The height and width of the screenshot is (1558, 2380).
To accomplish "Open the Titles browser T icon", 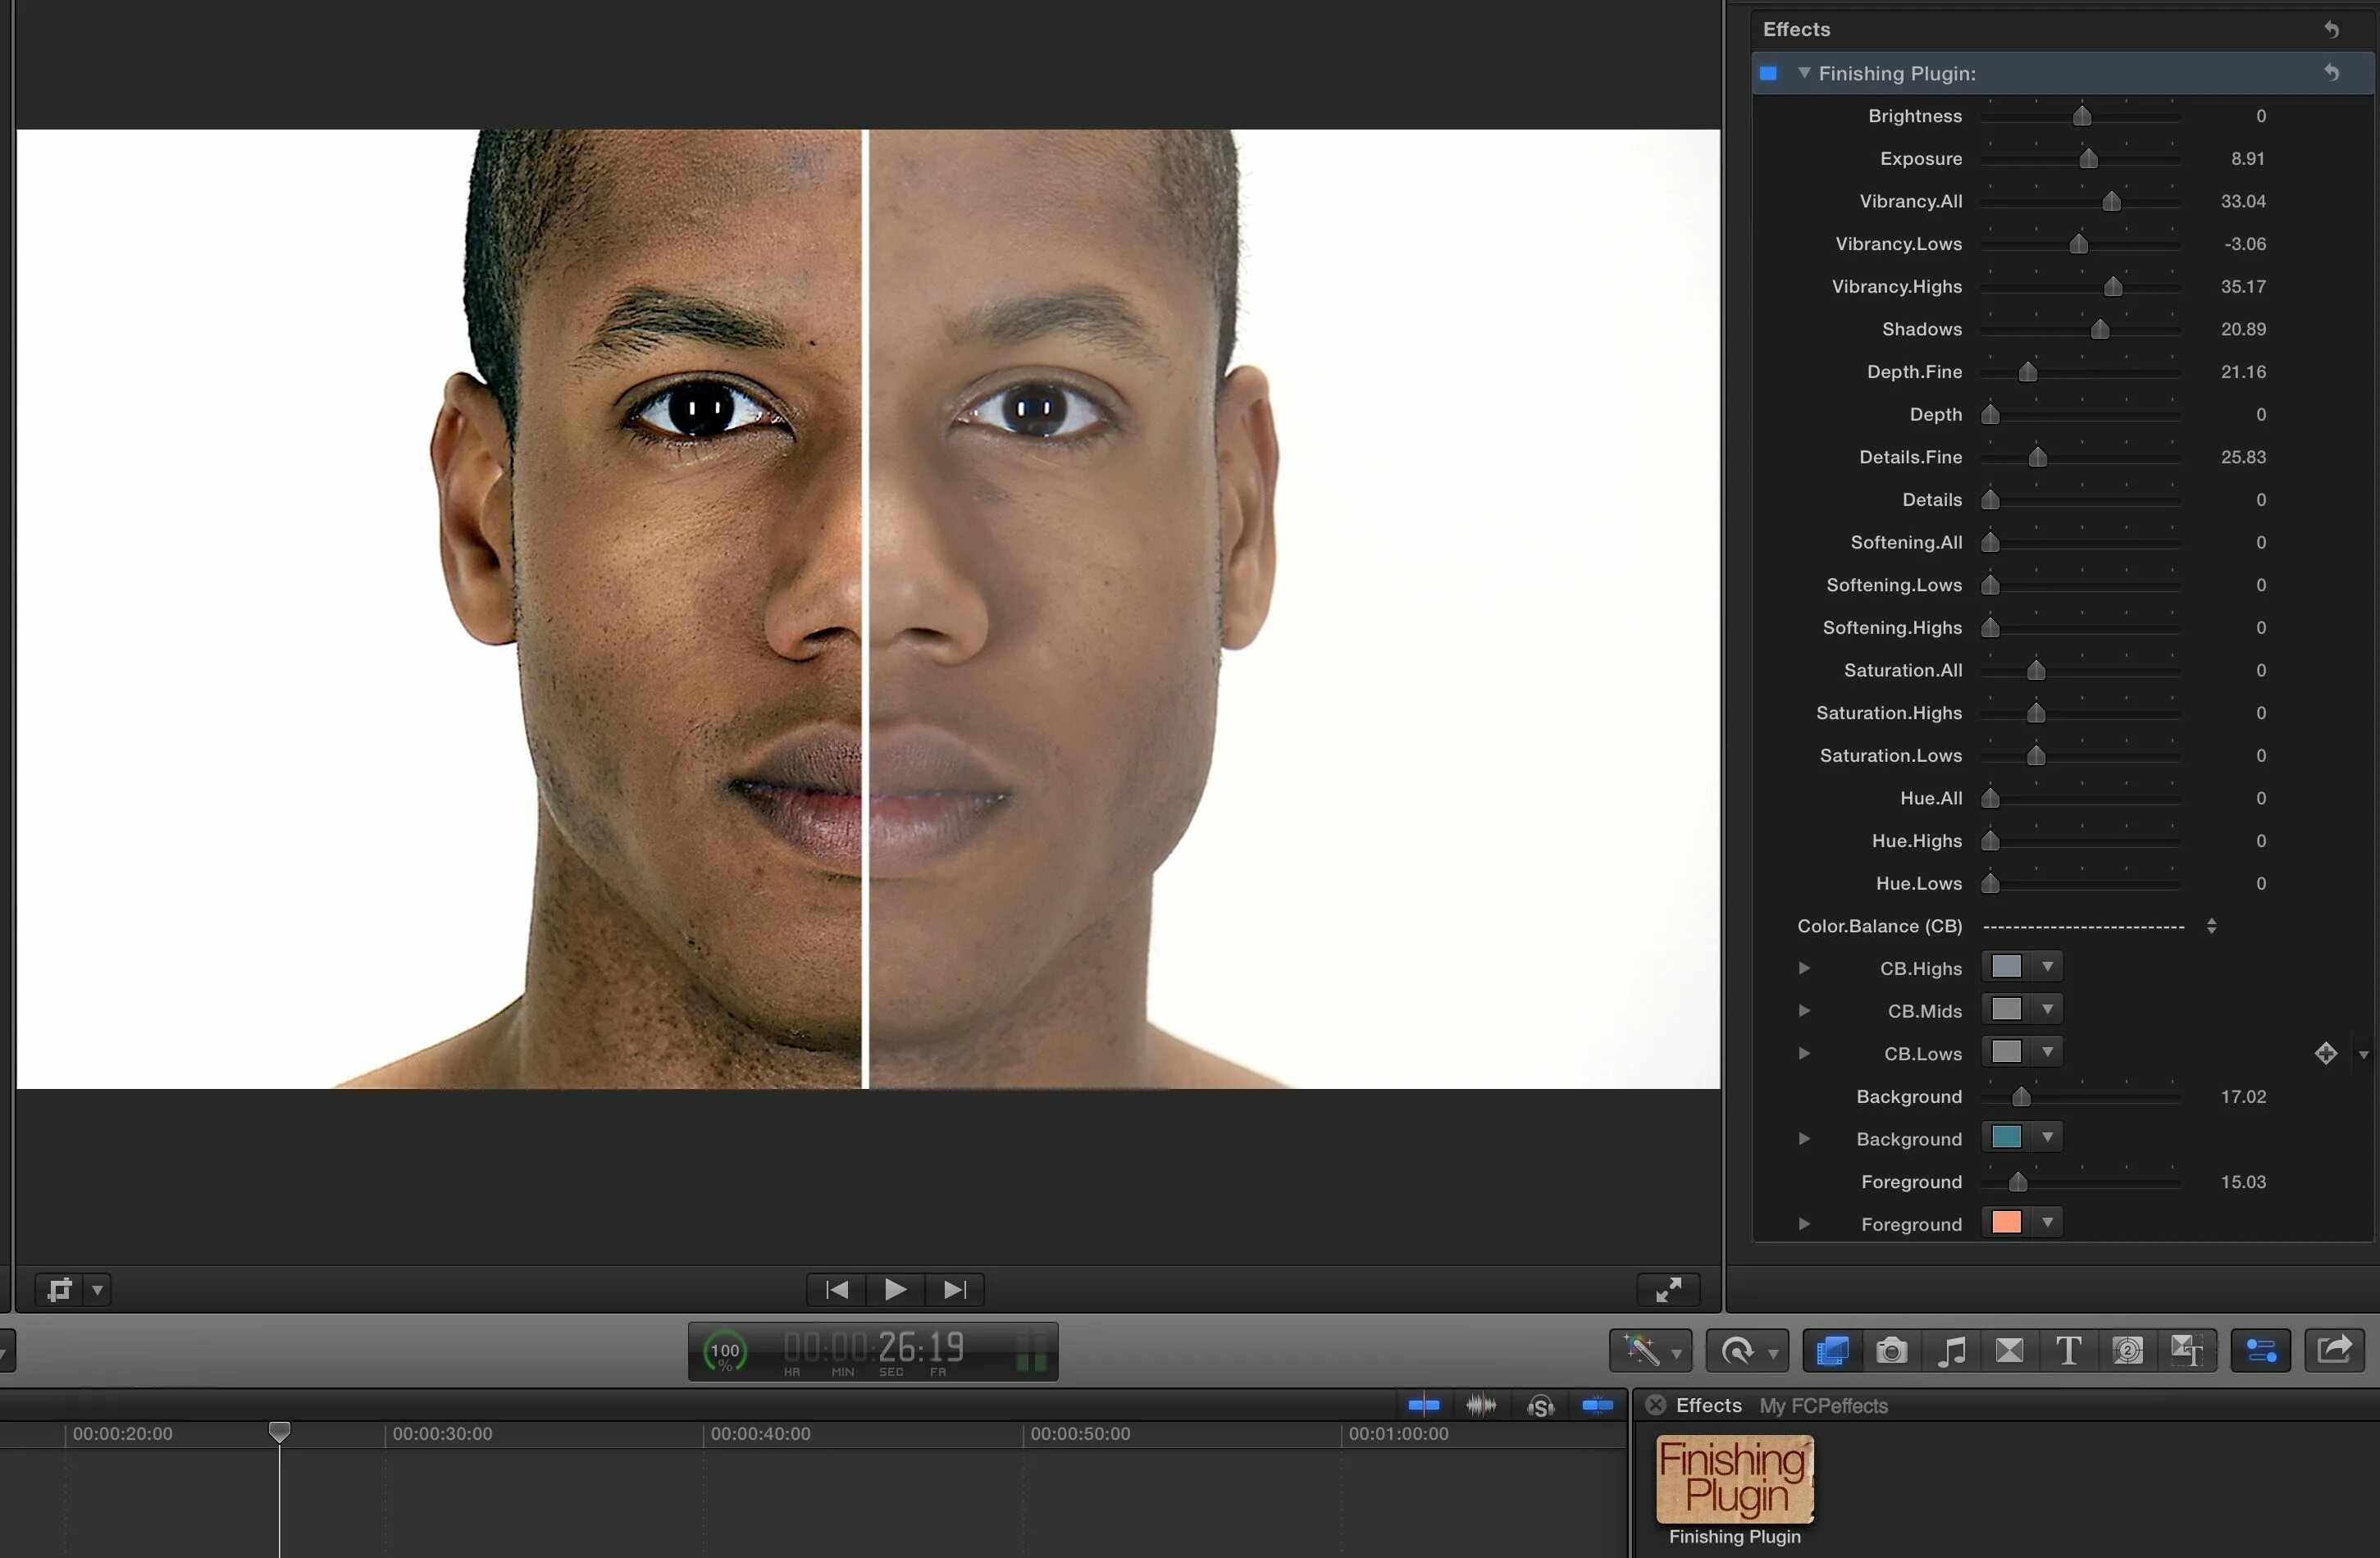I will tap(2068, 1351).
